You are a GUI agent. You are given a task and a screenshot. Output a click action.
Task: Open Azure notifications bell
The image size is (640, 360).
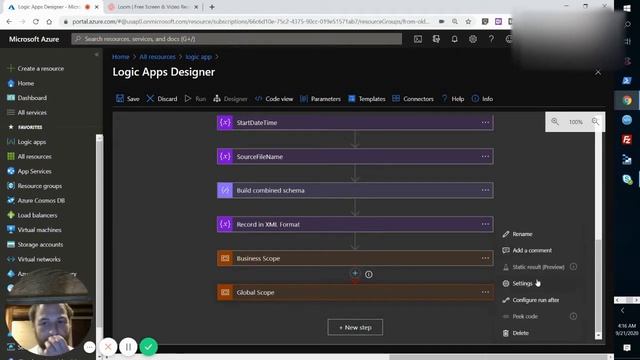pyautogui.click(x=454, y=39)
